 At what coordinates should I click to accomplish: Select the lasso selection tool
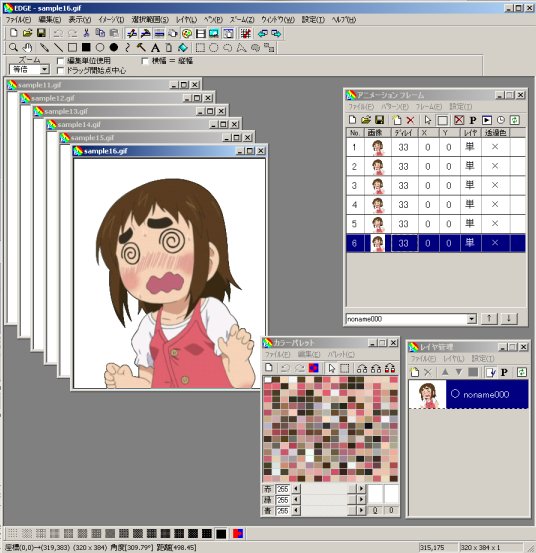[x=228, y=48]
